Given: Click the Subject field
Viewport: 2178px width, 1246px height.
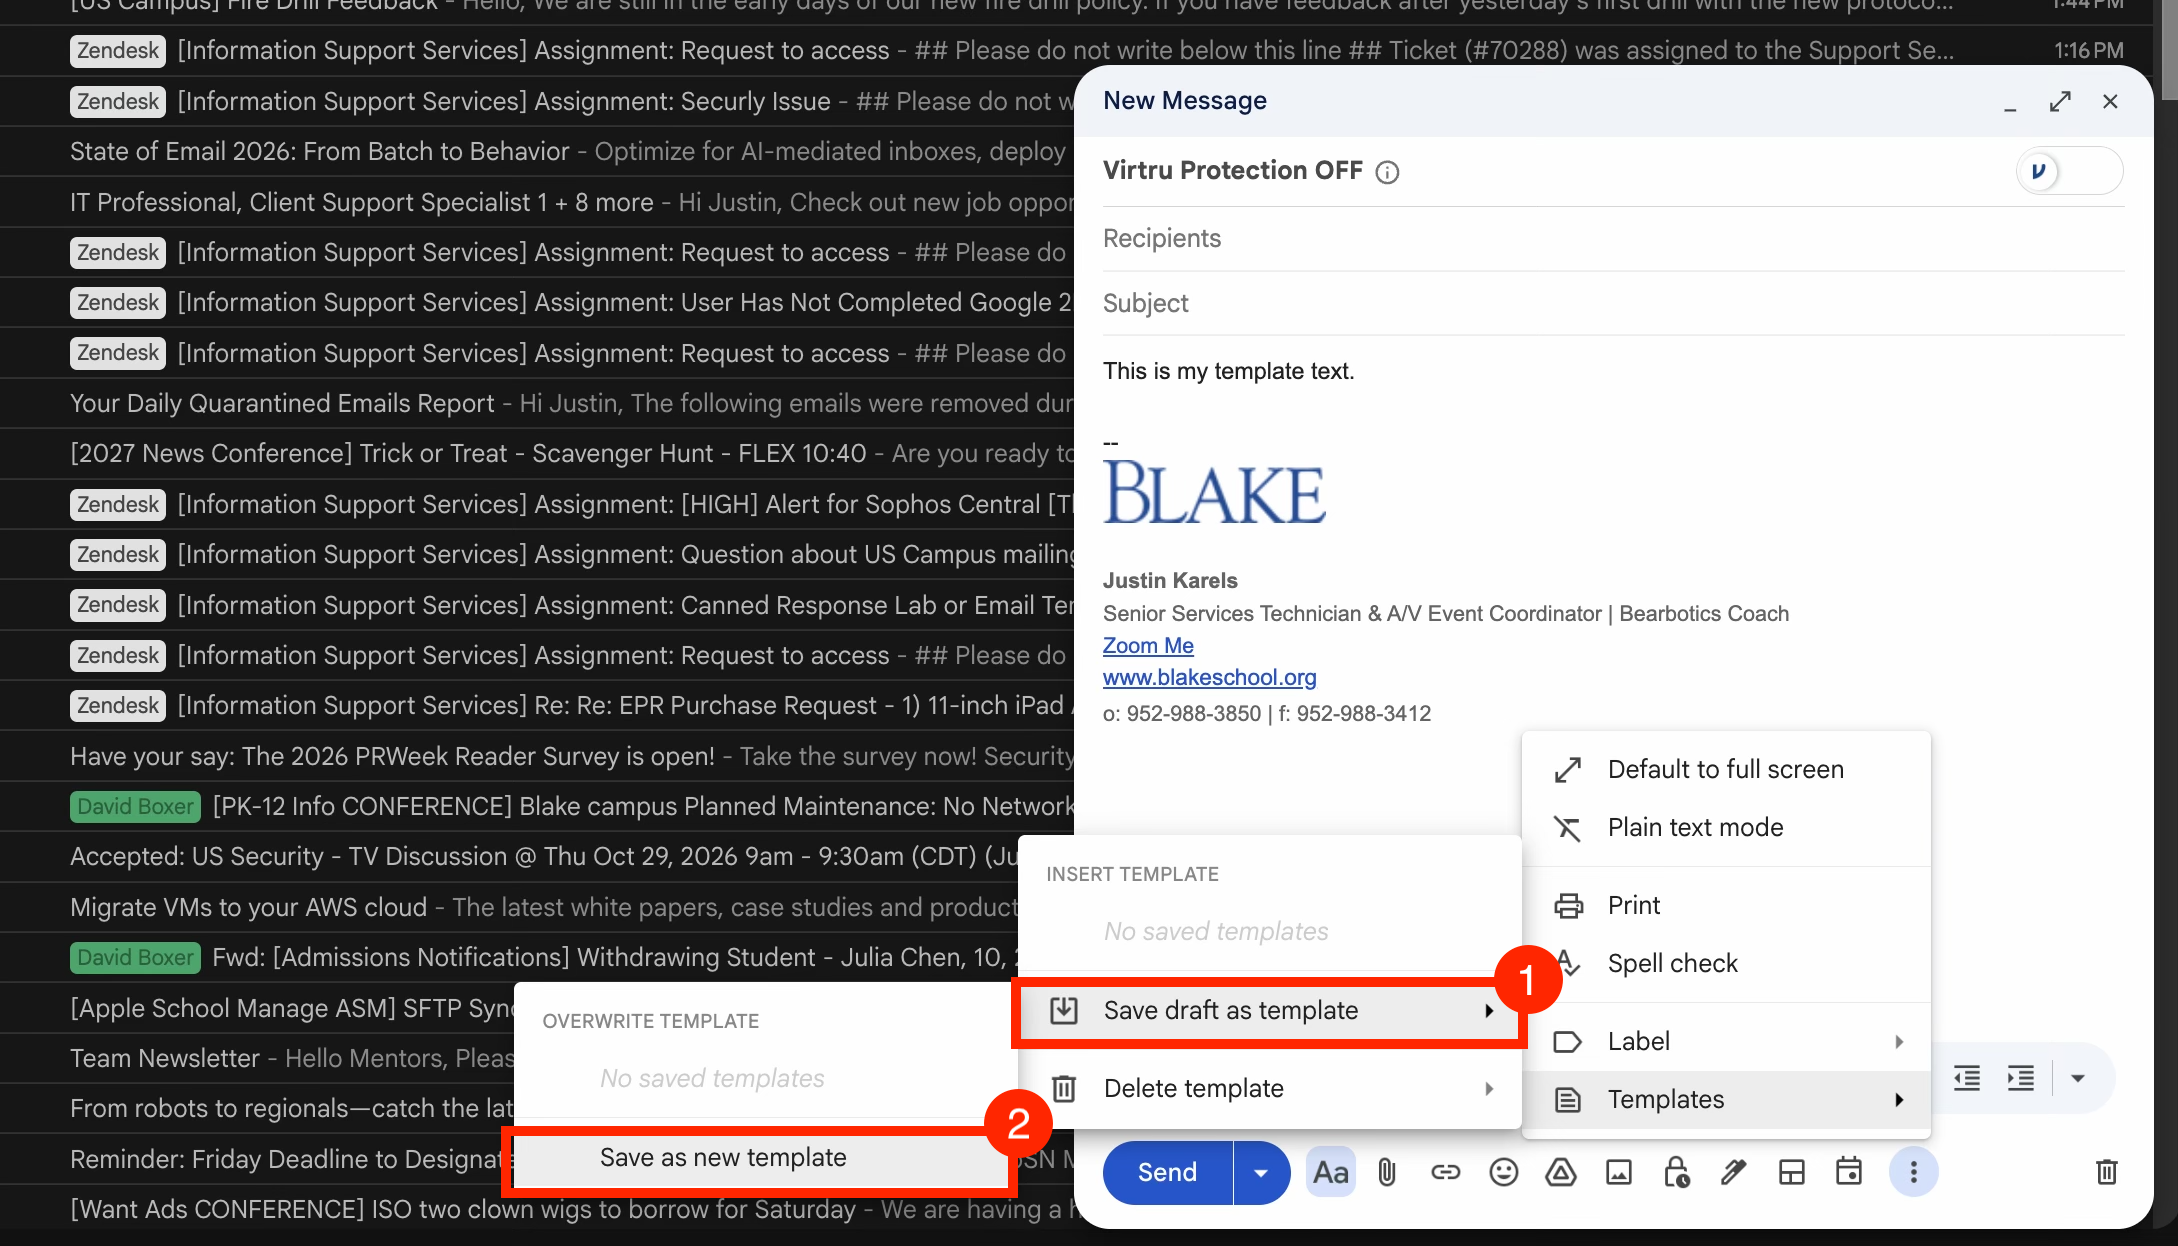Looking at the screenshot, I should pyautogui.click(x=1613, y=304).
